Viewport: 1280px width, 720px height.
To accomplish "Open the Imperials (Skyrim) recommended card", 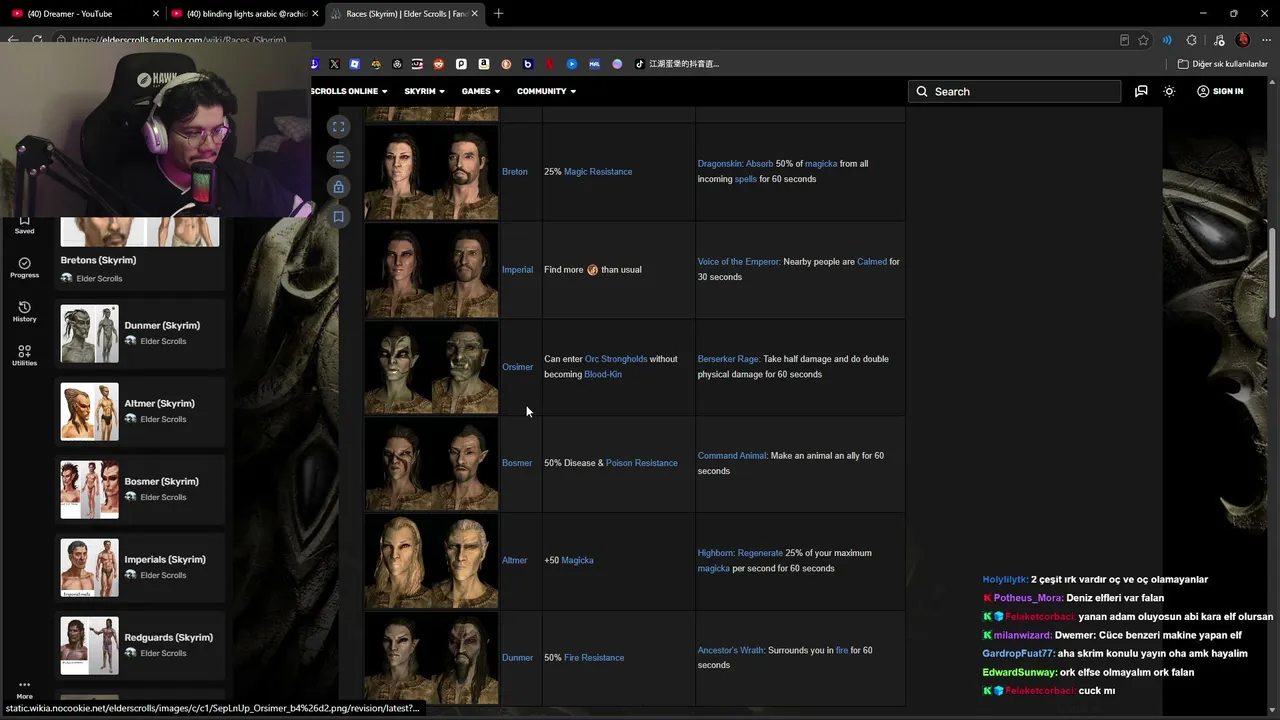I will (x=140, y=568).
